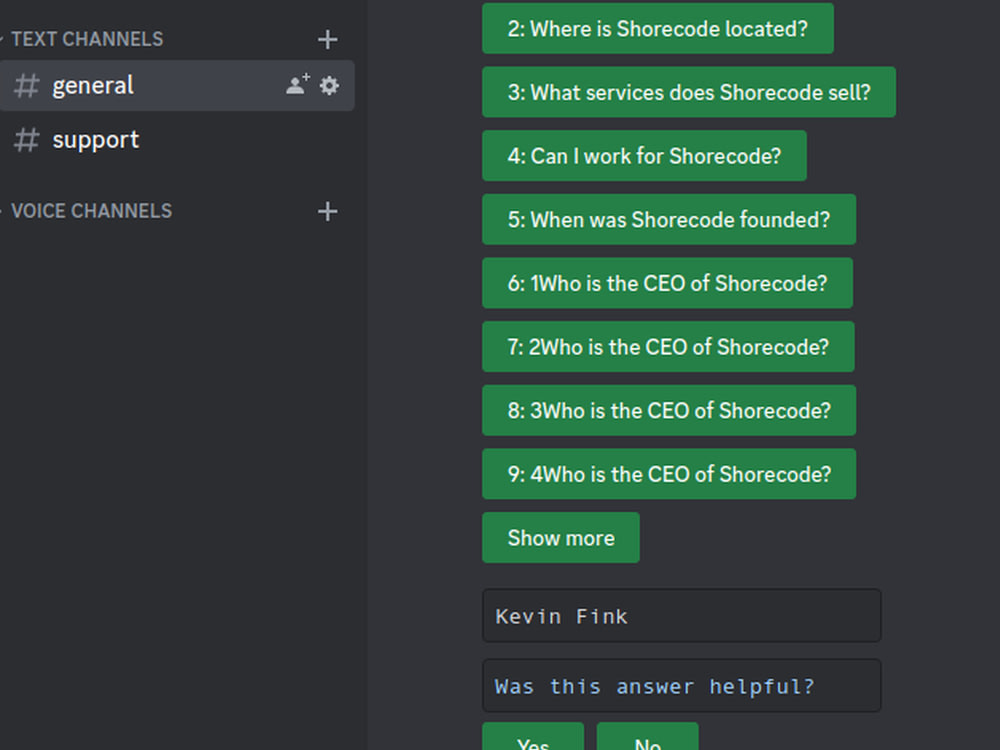Select the question 'Where is Shorecode located?'
Screen dimensions: 1000x750
[657, 29]
